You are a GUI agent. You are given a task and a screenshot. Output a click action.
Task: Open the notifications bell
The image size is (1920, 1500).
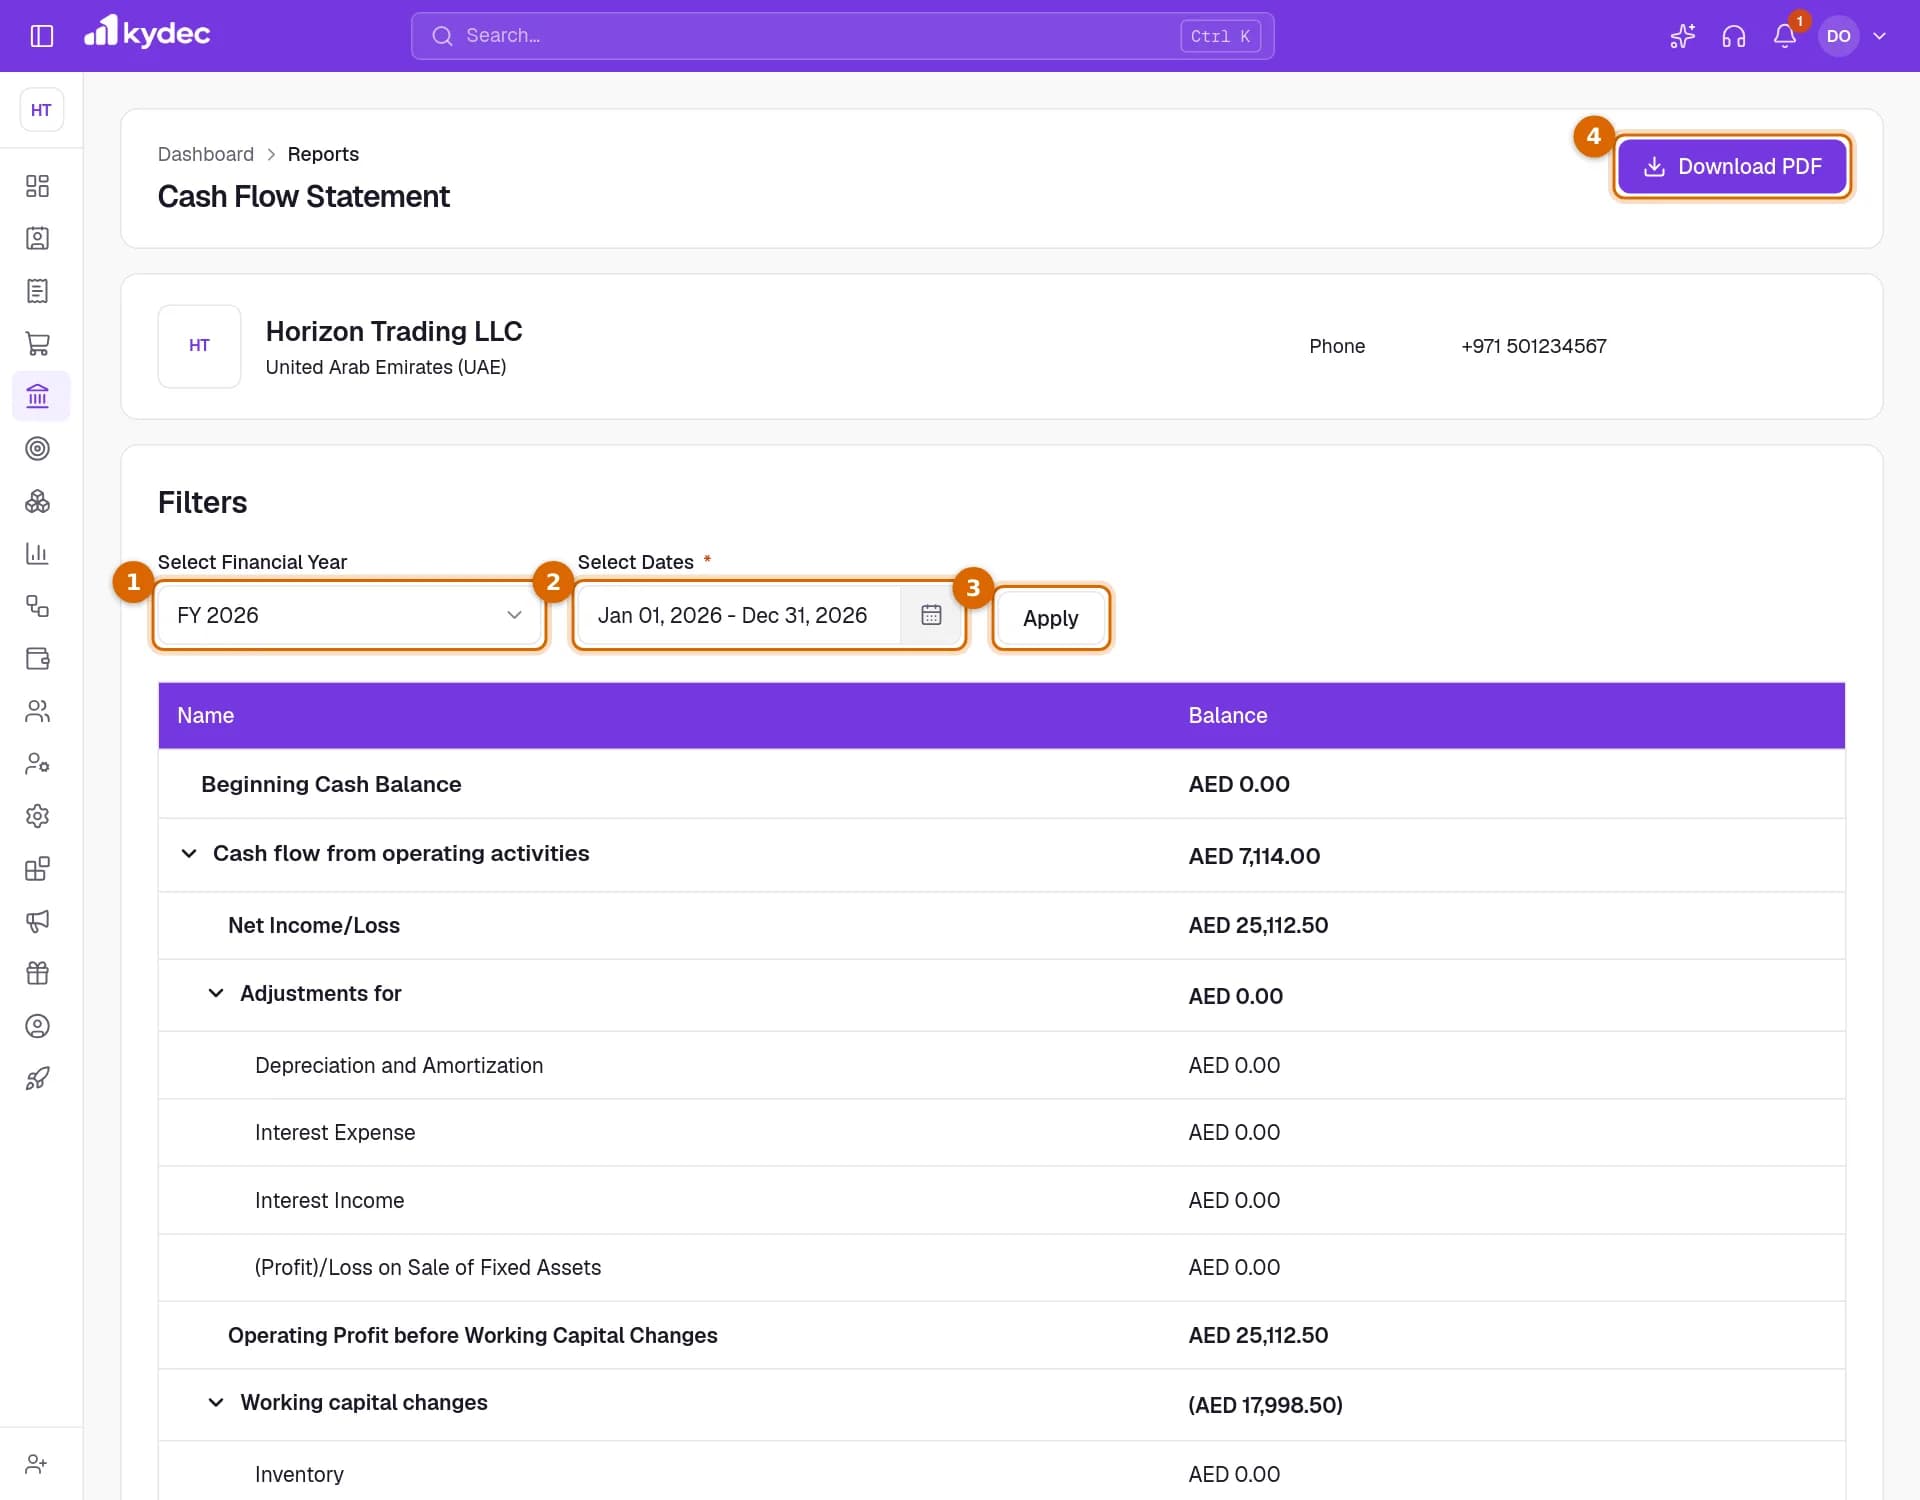(1785, 36)
